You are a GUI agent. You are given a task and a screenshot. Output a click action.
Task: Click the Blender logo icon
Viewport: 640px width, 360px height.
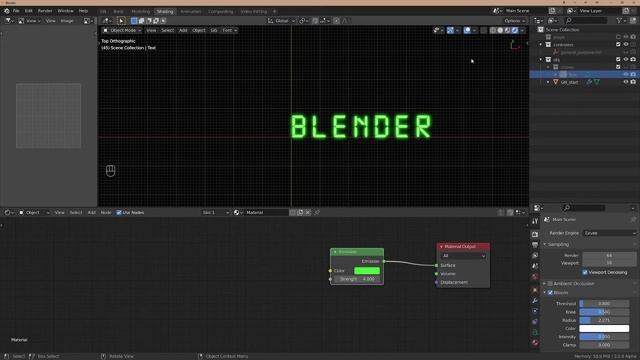click(7, 11)
